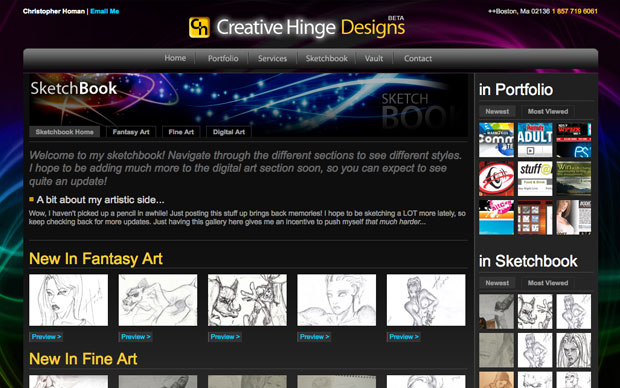The width and height of the screenshot is (620, 388).
Task: Click the in Sketchbook sidebar heading
Action: coord(528,261)
